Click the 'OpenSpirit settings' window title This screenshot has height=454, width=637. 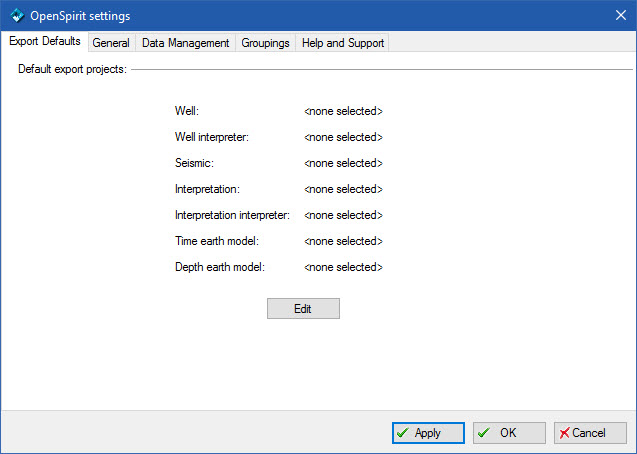[x=80, y=16]
